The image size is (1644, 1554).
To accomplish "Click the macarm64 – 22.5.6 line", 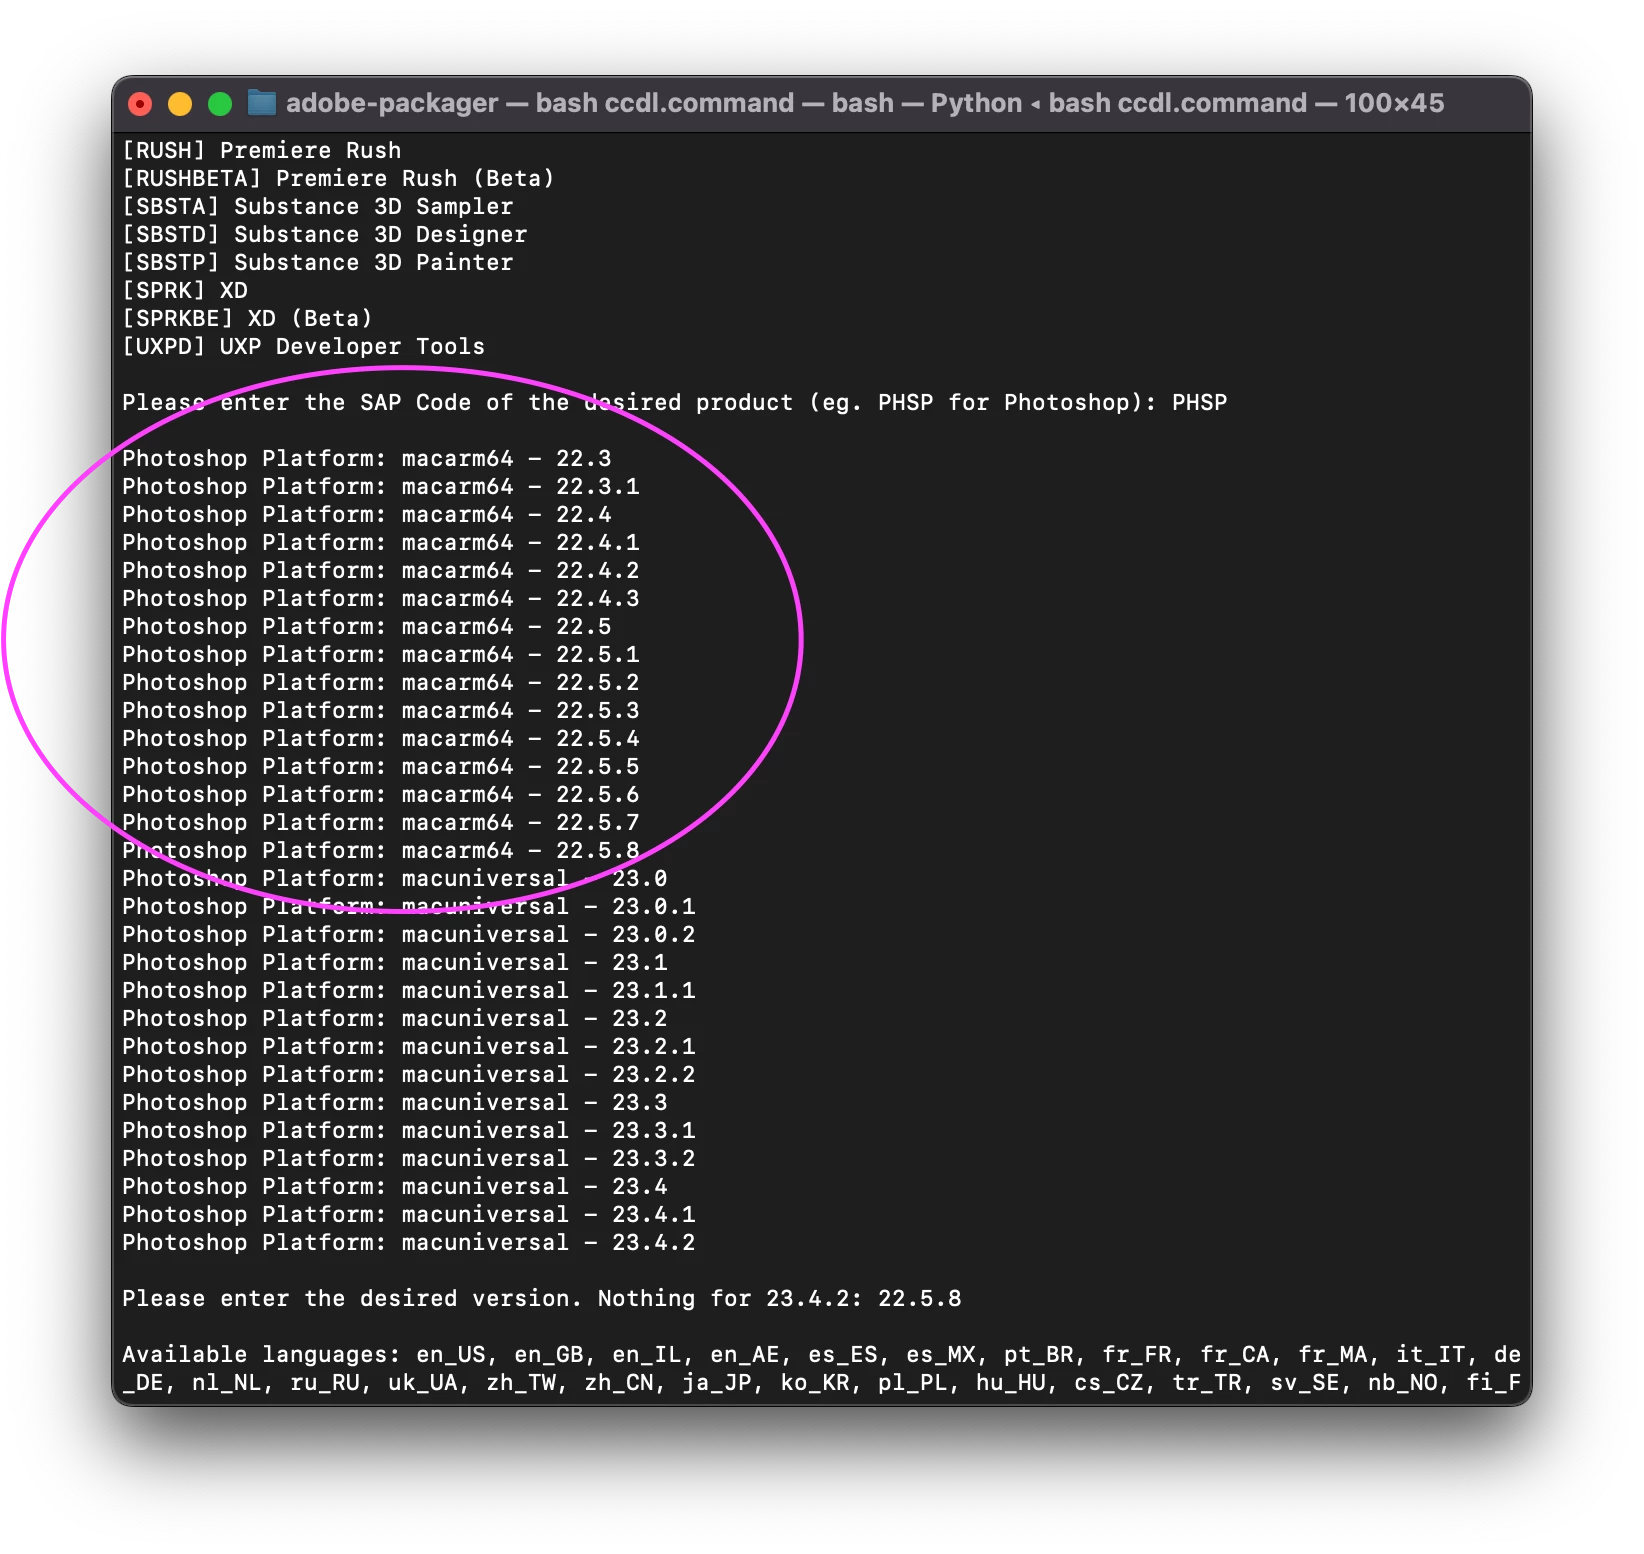I will [x=381, y=795].
